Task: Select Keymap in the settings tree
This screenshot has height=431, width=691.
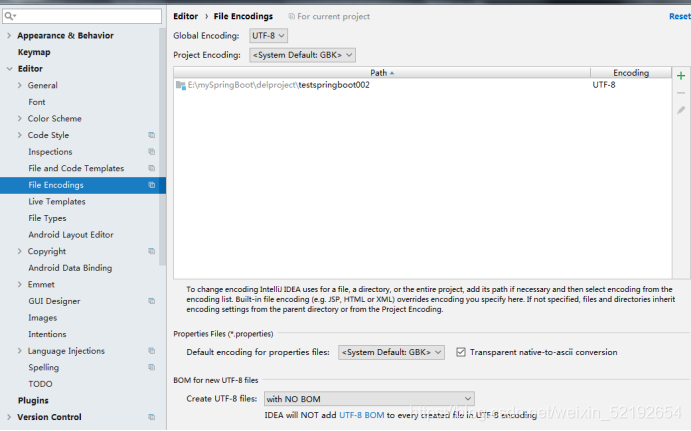Action: tap(34, 52)
